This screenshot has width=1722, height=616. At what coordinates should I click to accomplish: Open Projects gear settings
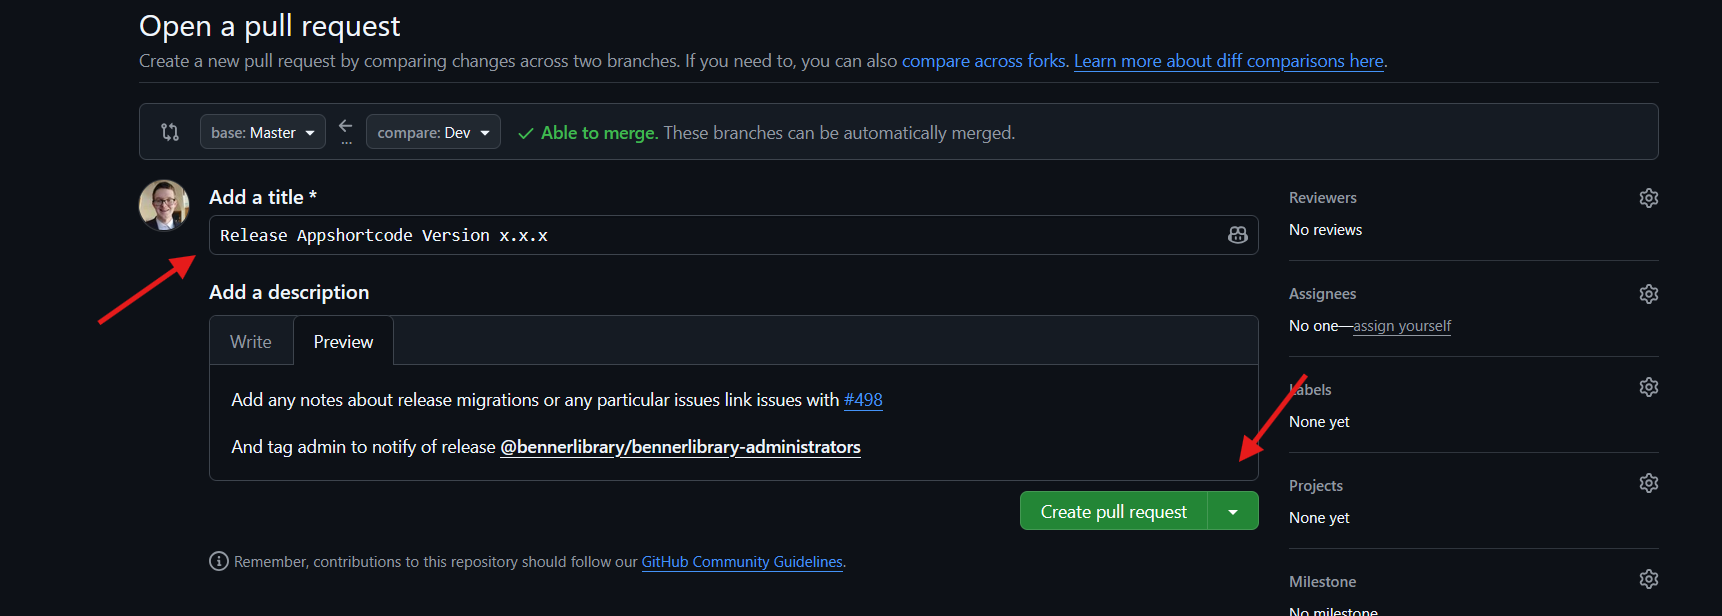tap(1648, 483)
